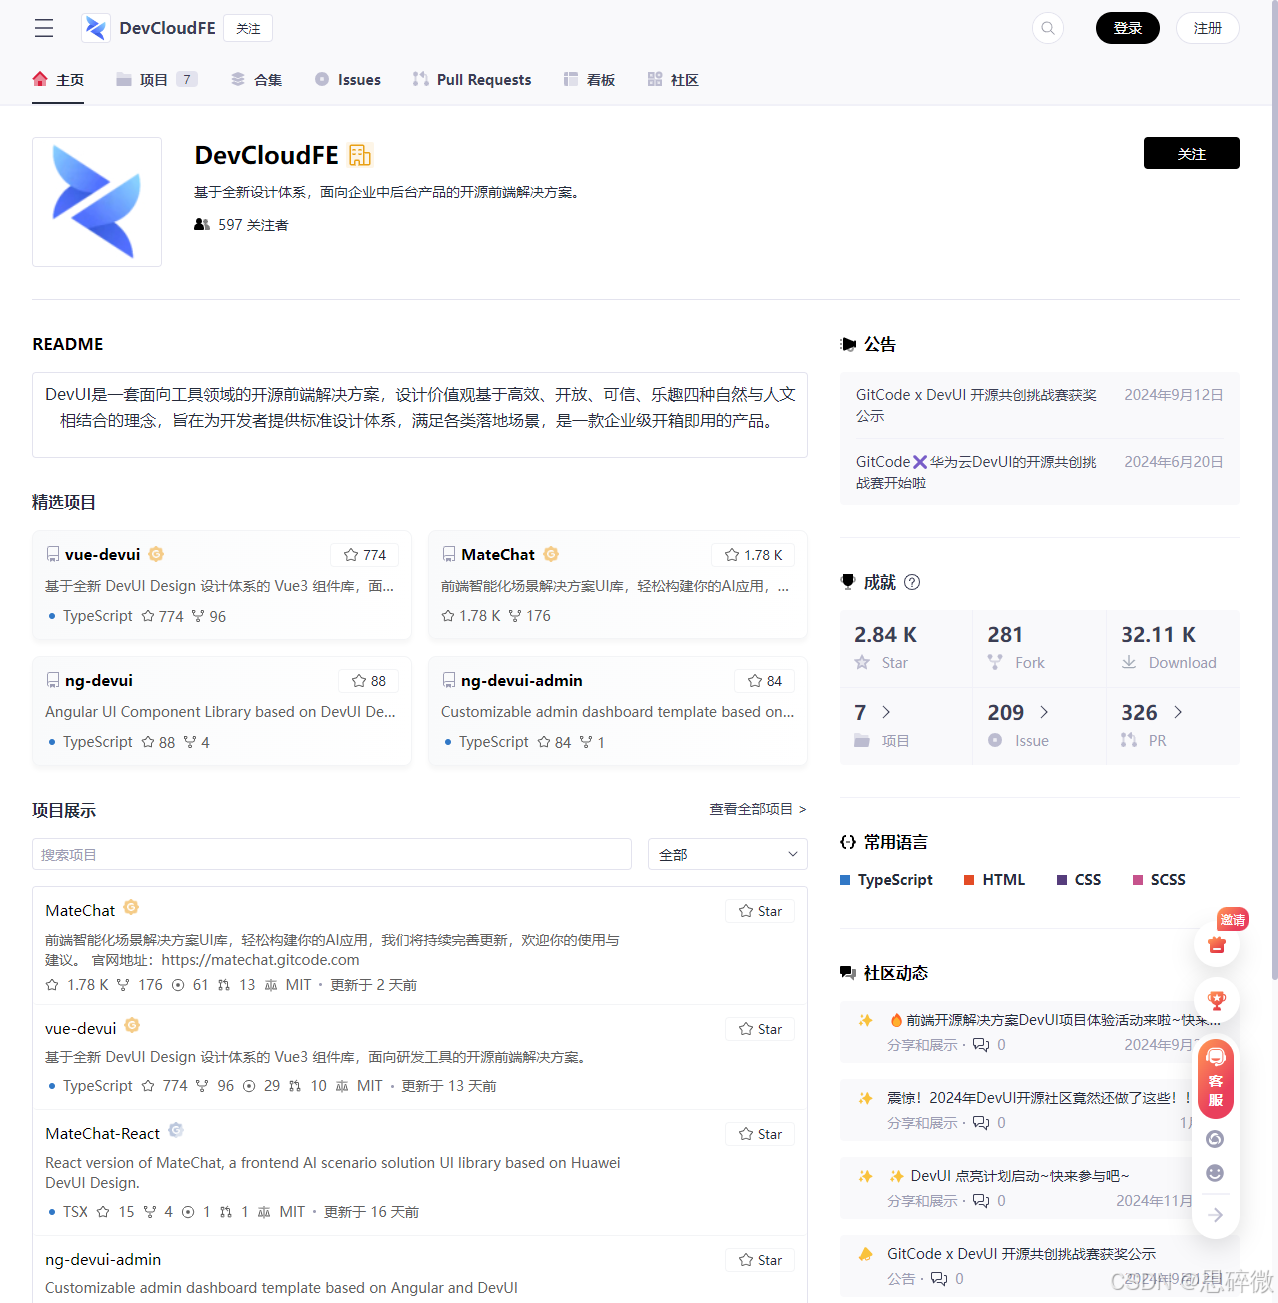The width and height of the screenshot is (1278, 1303).
Task: Click comment icon on 震惊 community post
Action: (x=981, y=1123)
